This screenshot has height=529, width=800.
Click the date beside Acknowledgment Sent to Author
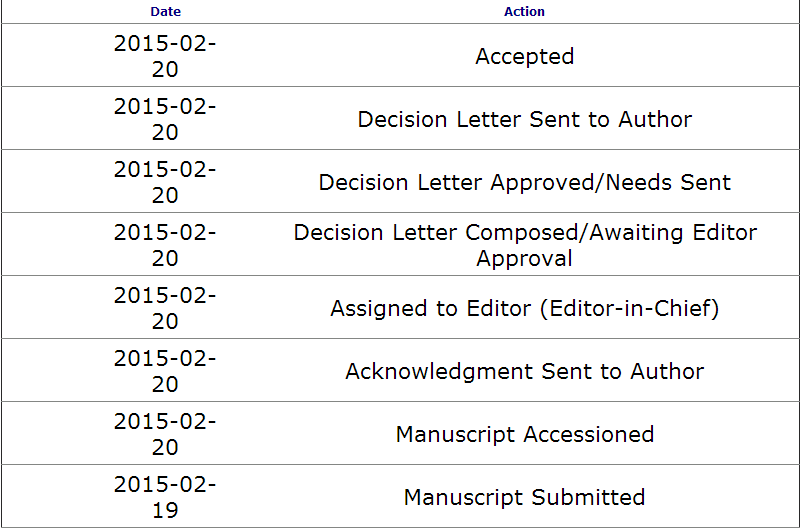point(165,371)
